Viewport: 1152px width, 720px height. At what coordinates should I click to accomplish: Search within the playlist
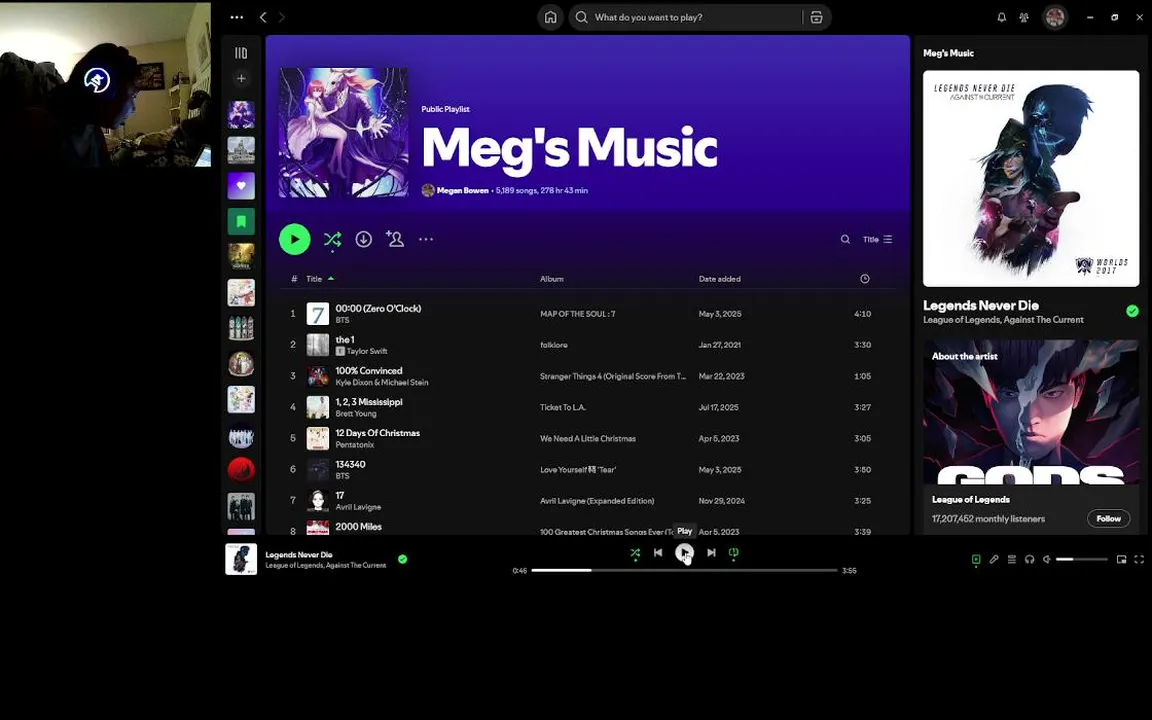pyautogui.click(x=846, y=239)
